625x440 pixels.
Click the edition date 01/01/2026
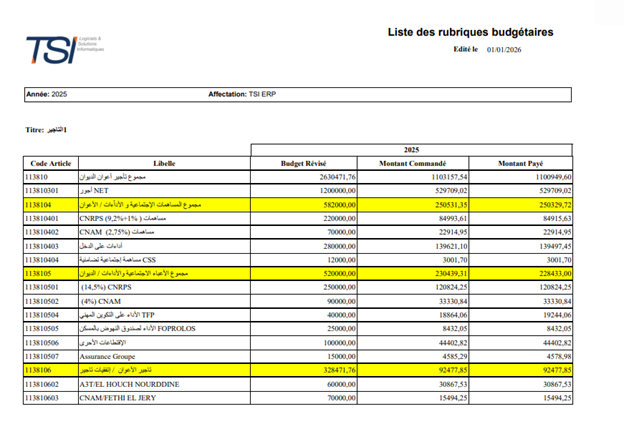[504, 50]
